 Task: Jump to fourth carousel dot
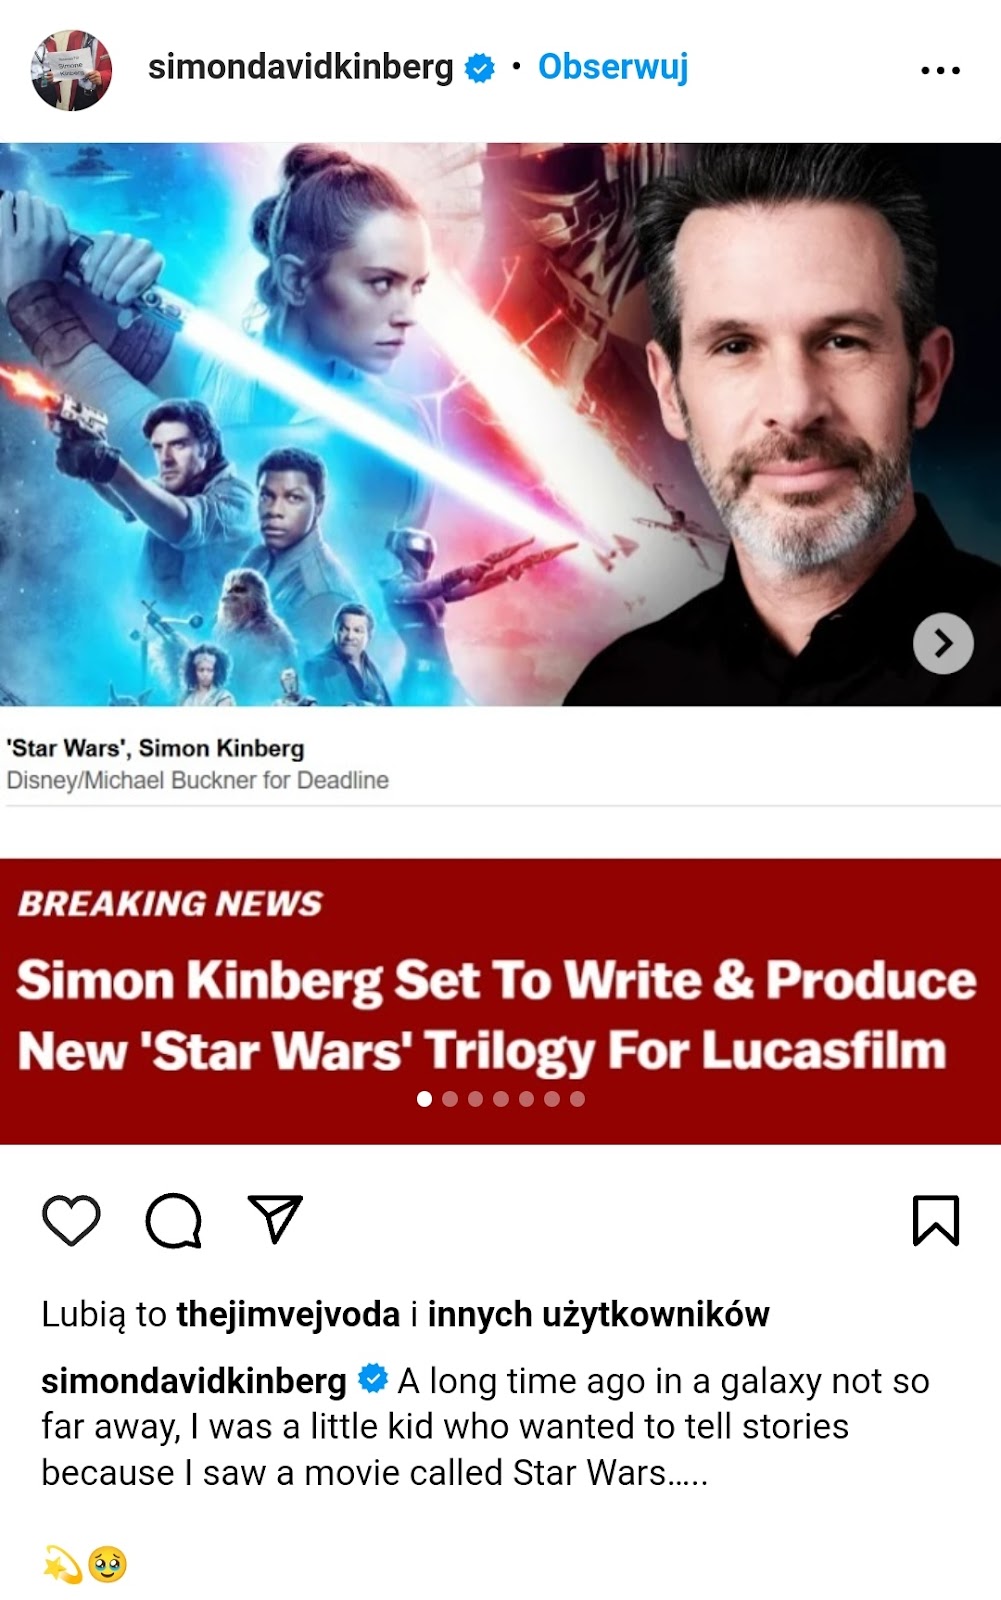[501, 1099]
